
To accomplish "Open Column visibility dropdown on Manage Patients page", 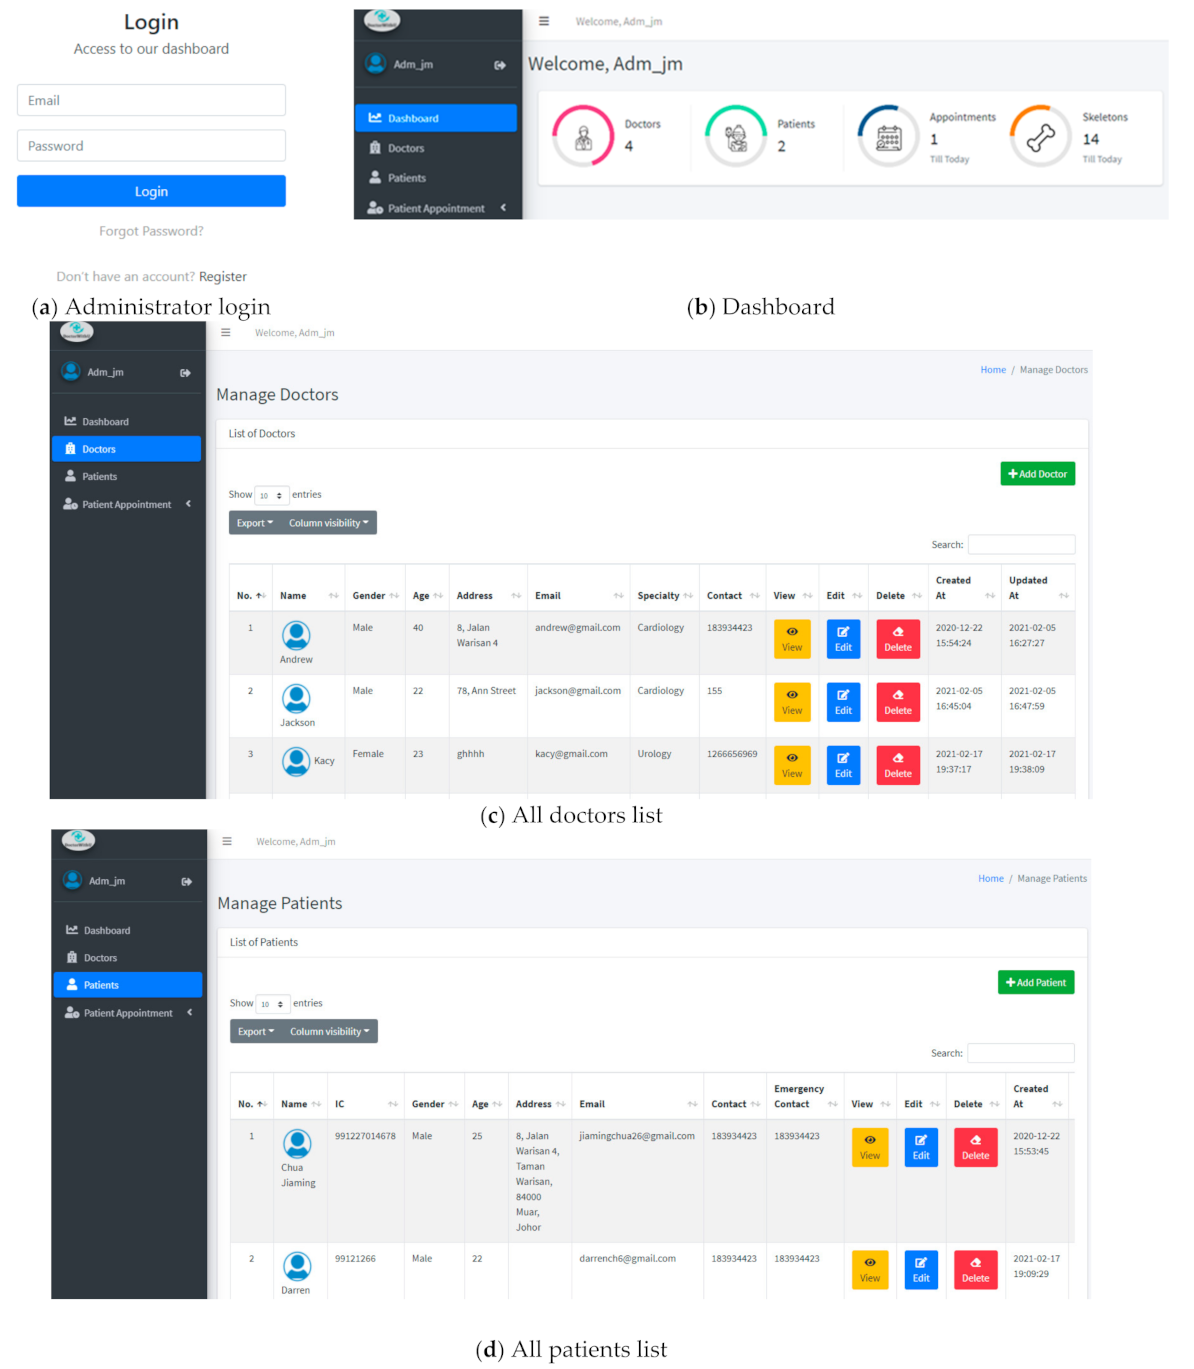I will (329, 1031).
